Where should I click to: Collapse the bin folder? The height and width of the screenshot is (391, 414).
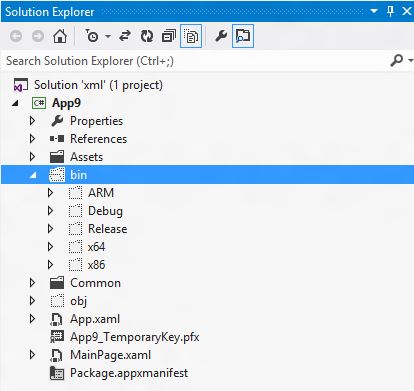pos(33,175)
